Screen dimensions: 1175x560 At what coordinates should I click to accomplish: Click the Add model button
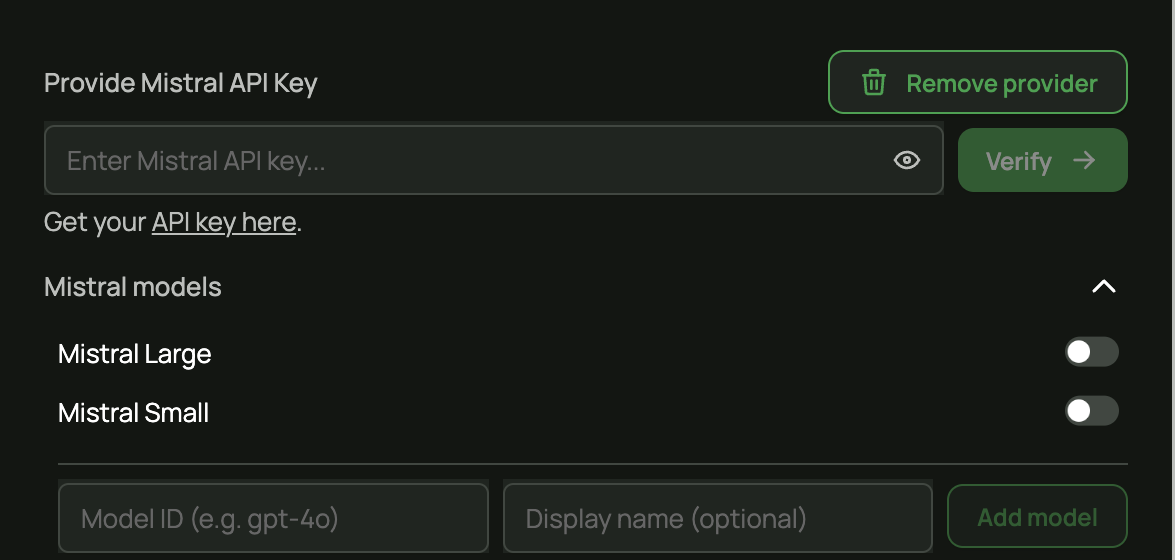click(x=1037, y=517)
